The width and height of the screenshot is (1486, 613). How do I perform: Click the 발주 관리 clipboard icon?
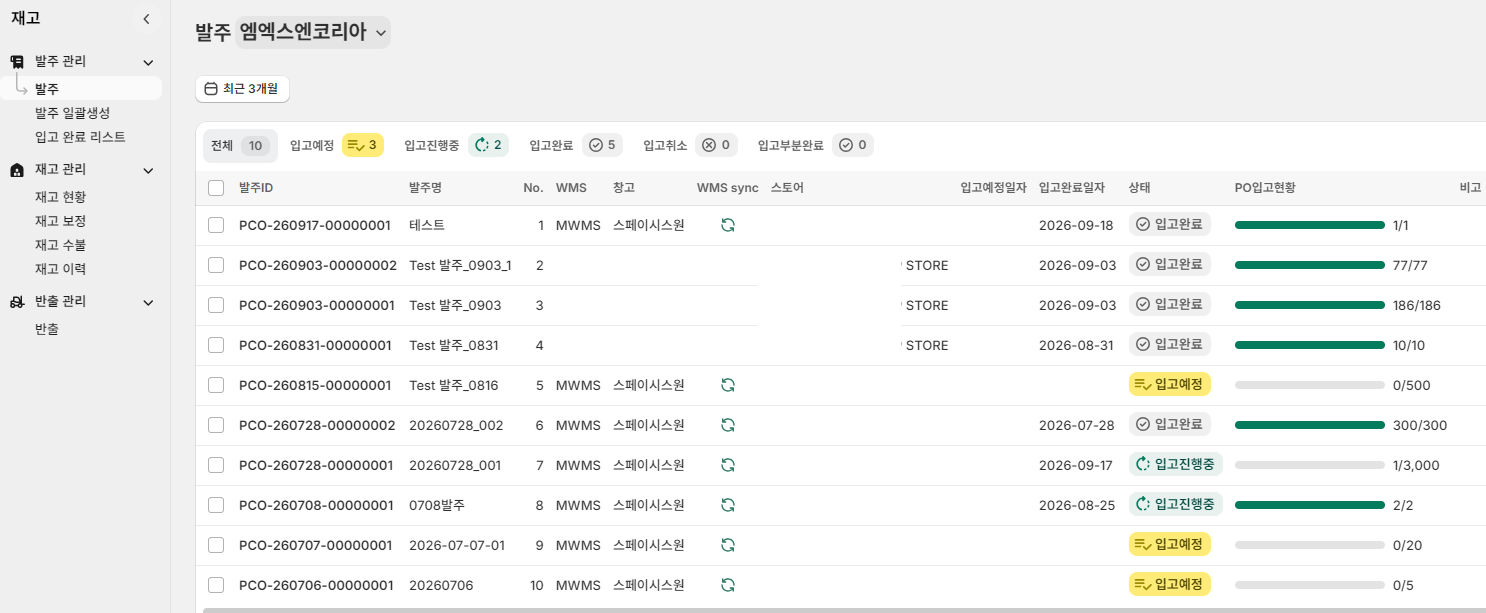tap(17, 62)
